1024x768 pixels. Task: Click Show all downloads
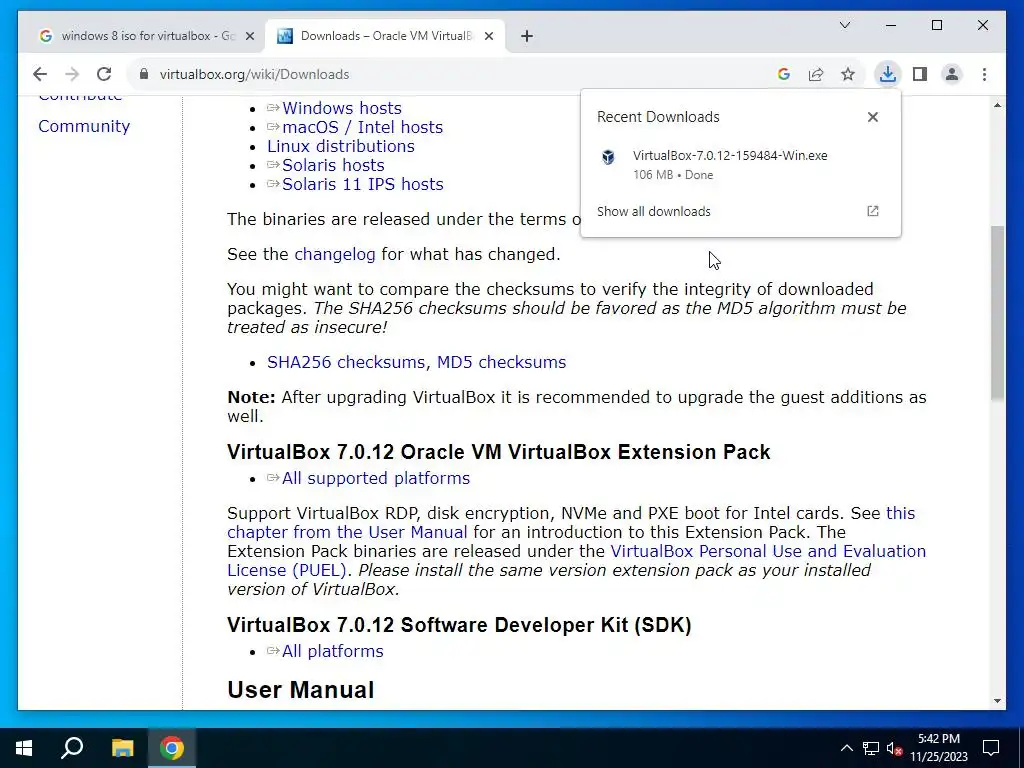pos(654,212)
